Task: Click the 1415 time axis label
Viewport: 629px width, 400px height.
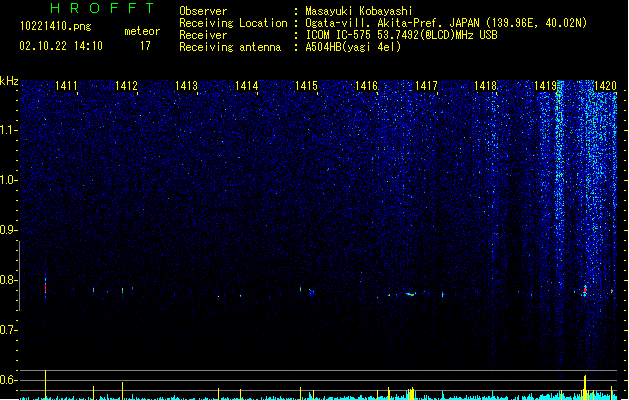Action: pos(306,86)
